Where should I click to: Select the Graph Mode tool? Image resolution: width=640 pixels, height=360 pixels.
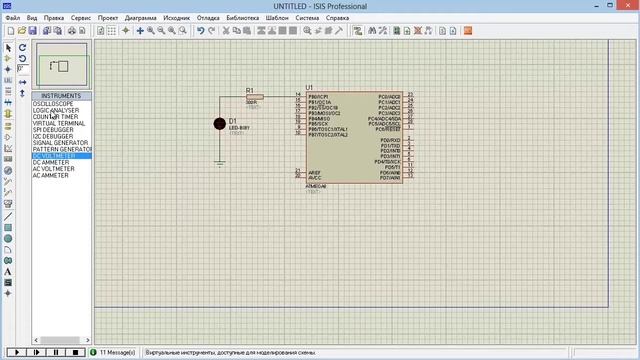point(8,148)
